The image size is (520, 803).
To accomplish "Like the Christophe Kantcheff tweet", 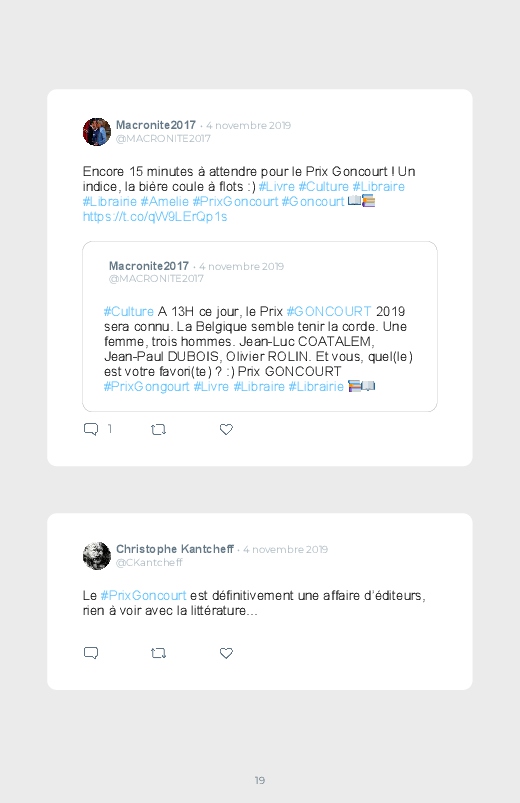I will (226, 653).
